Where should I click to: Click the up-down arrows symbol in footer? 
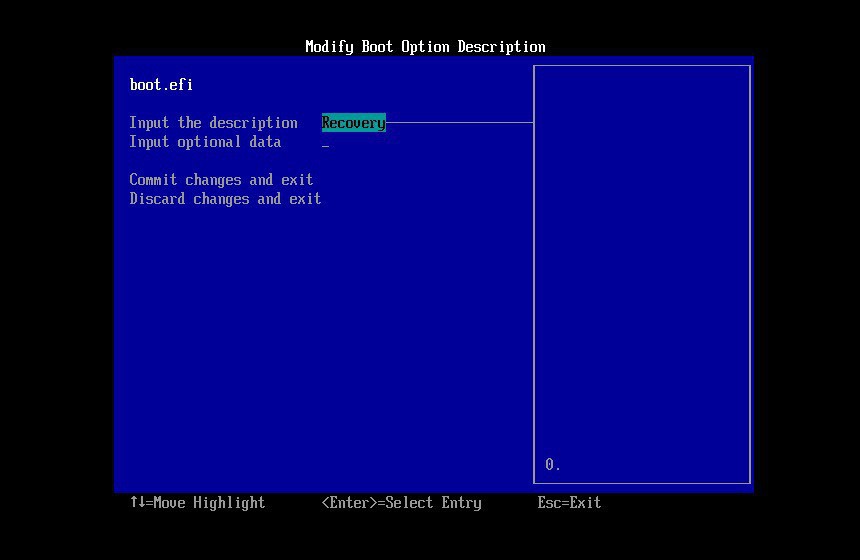pyautogui.click(x=137, y=502)
